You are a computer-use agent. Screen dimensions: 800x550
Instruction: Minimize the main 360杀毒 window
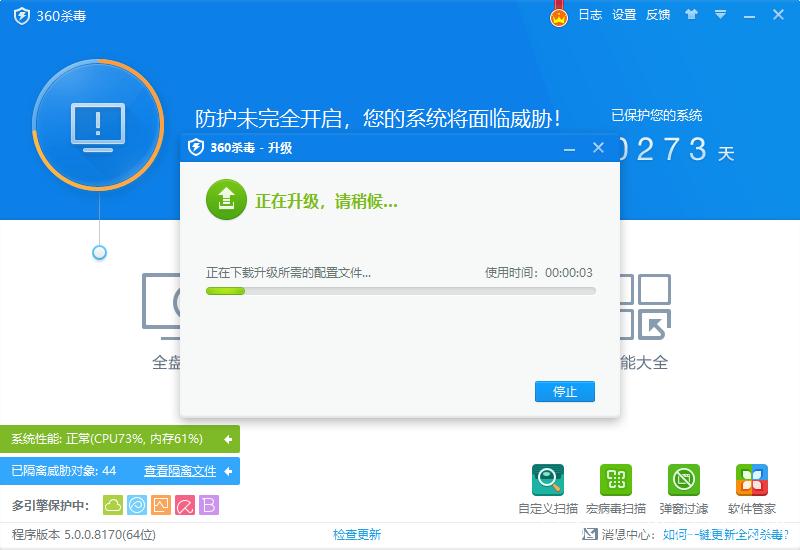749,16
